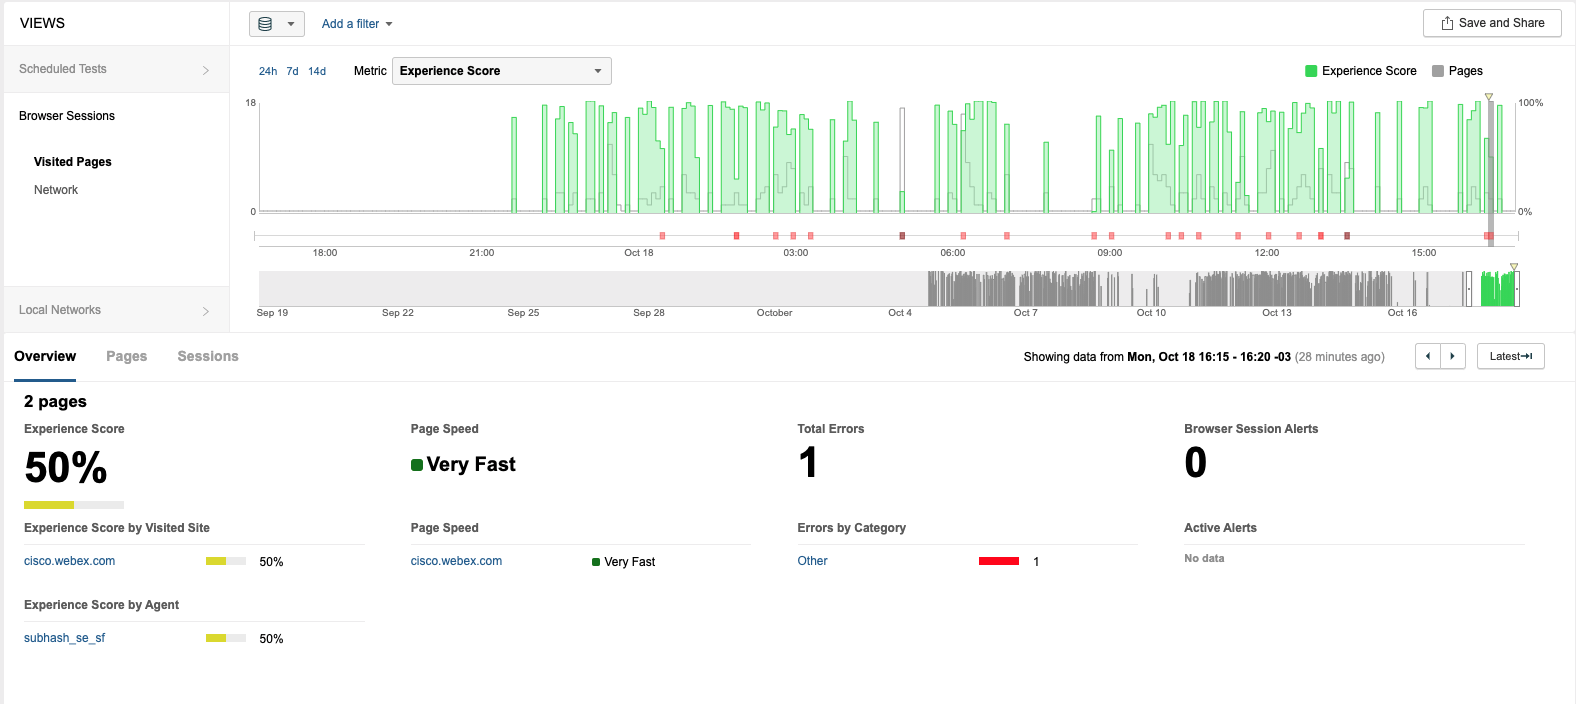
Task: Go to the previous time interval arrow
Action: [x=1427, y=356]
